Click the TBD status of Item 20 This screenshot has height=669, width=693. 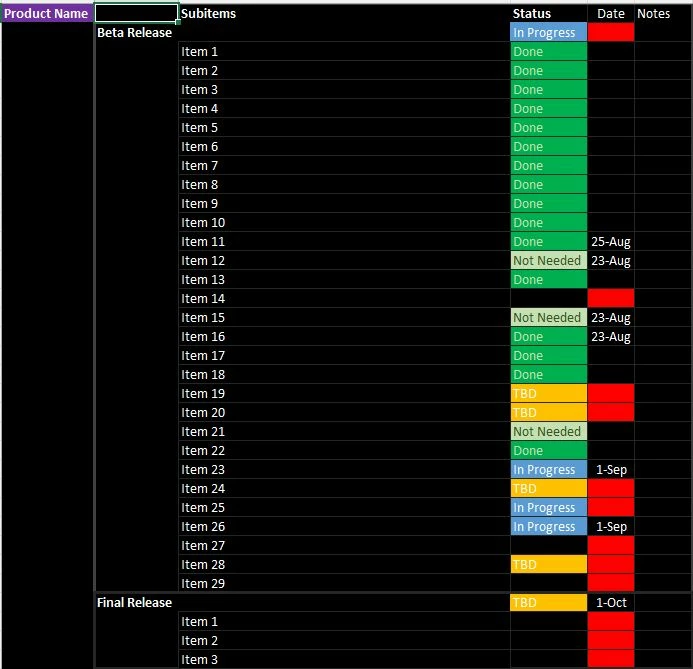(548, 413)
